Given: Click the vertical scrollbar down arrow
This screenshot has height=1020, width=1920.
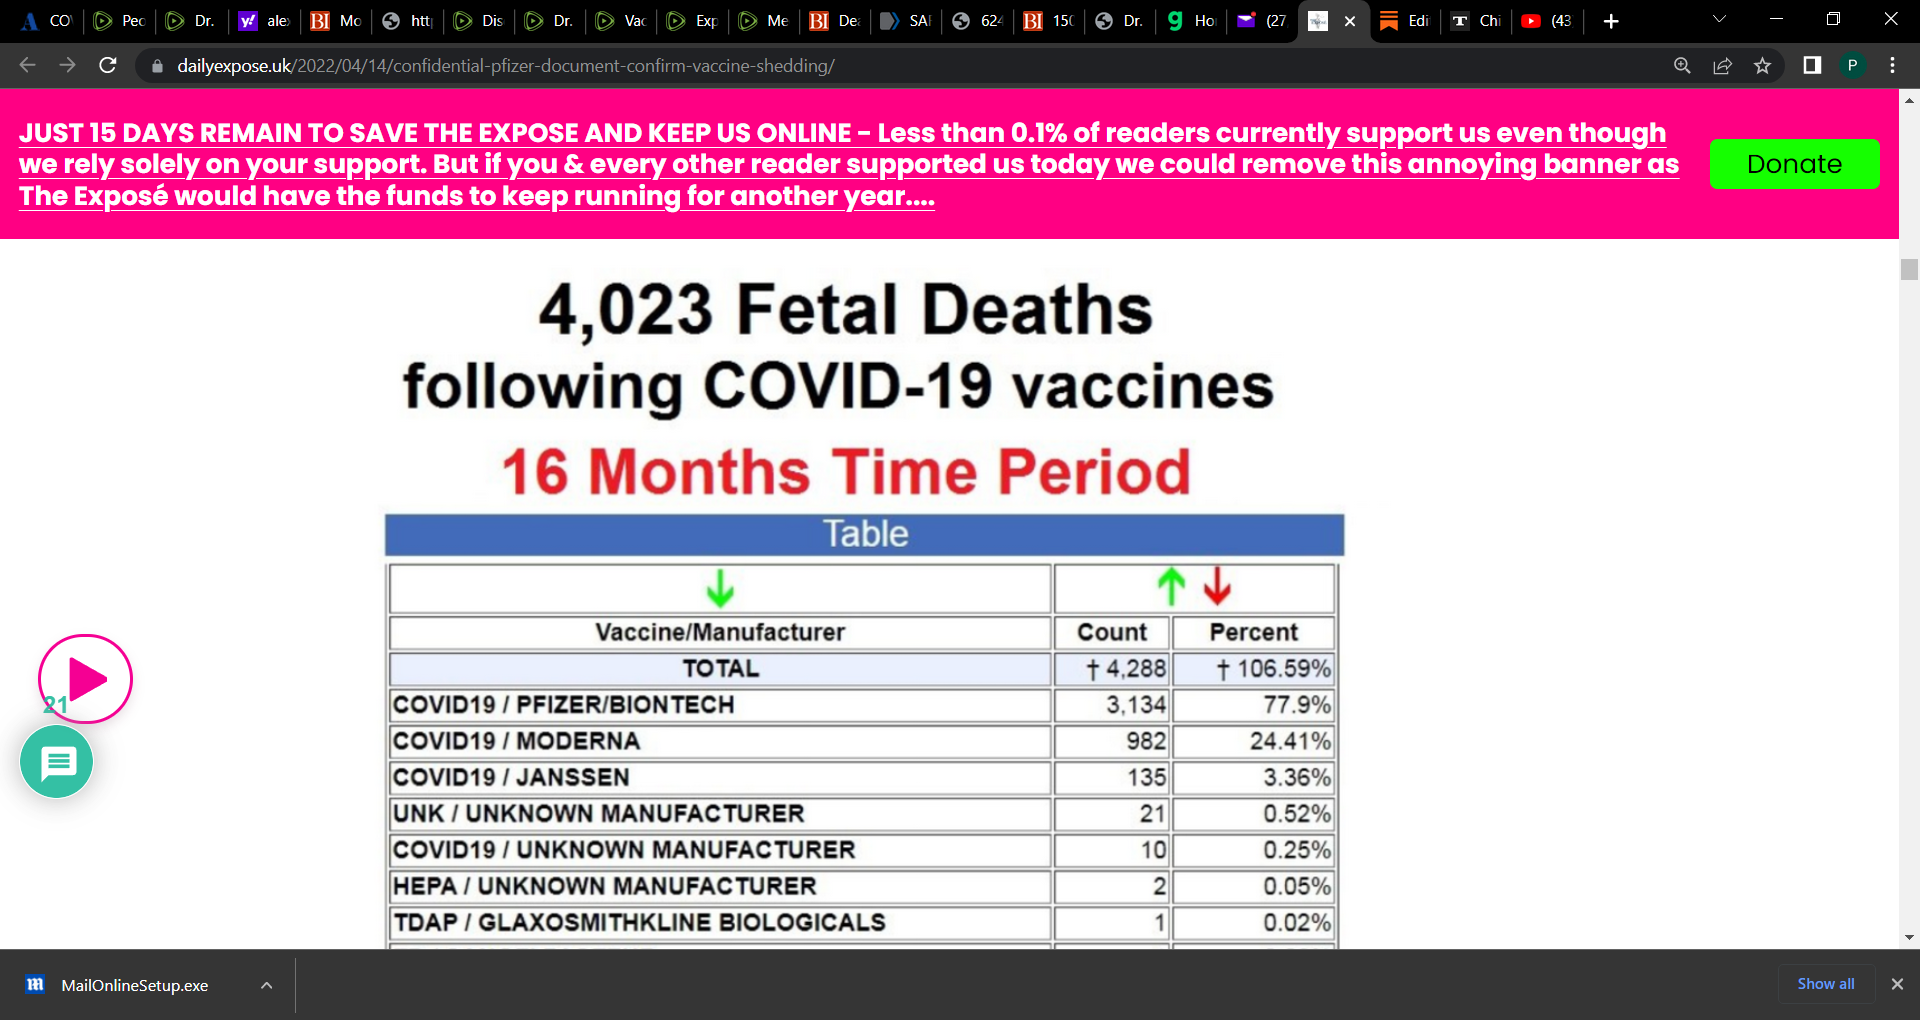Looking at the screenshot, I should click(x=1909, y=937).
